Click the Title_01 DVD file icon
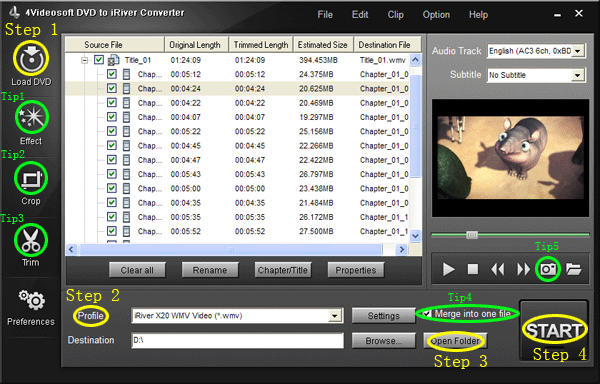The height and width of the screenshot is (384, 600). pos(114,60)
